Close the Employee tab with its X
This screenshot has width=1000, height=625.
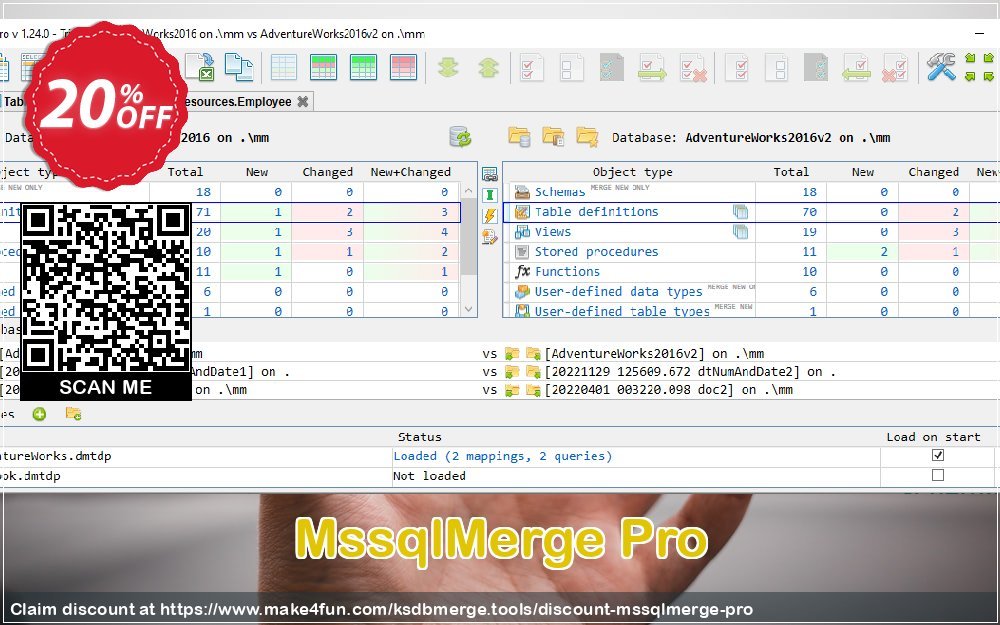click(304, 101)
